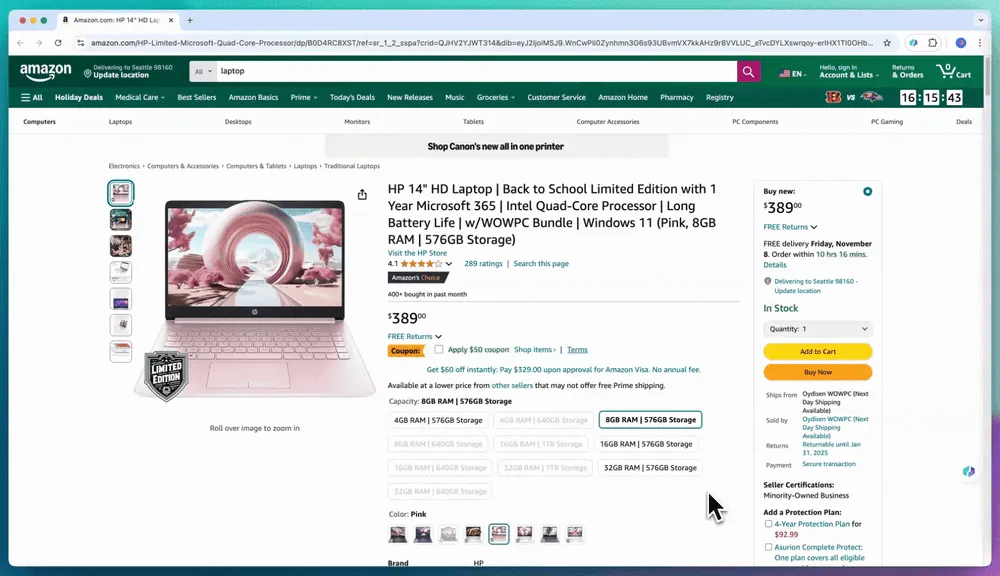The image size is (1000, 576).
Task: View the second product thumbnail
Action: tap(121, 219)
